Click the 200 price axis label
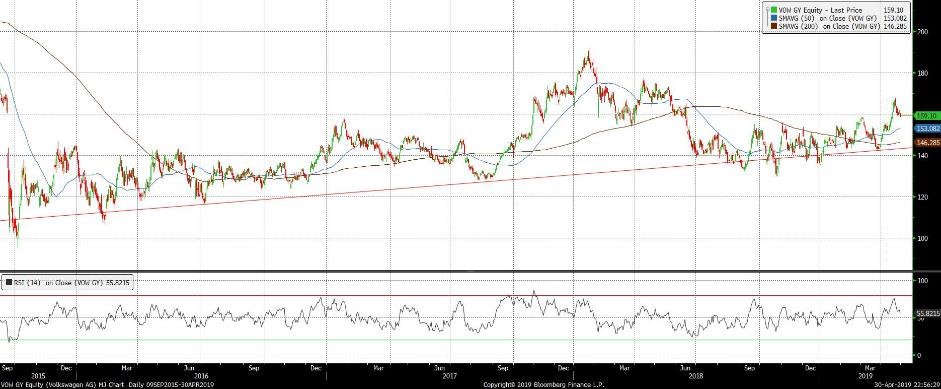This screenshot has width=941, height=389. click(x=922, y=32)
